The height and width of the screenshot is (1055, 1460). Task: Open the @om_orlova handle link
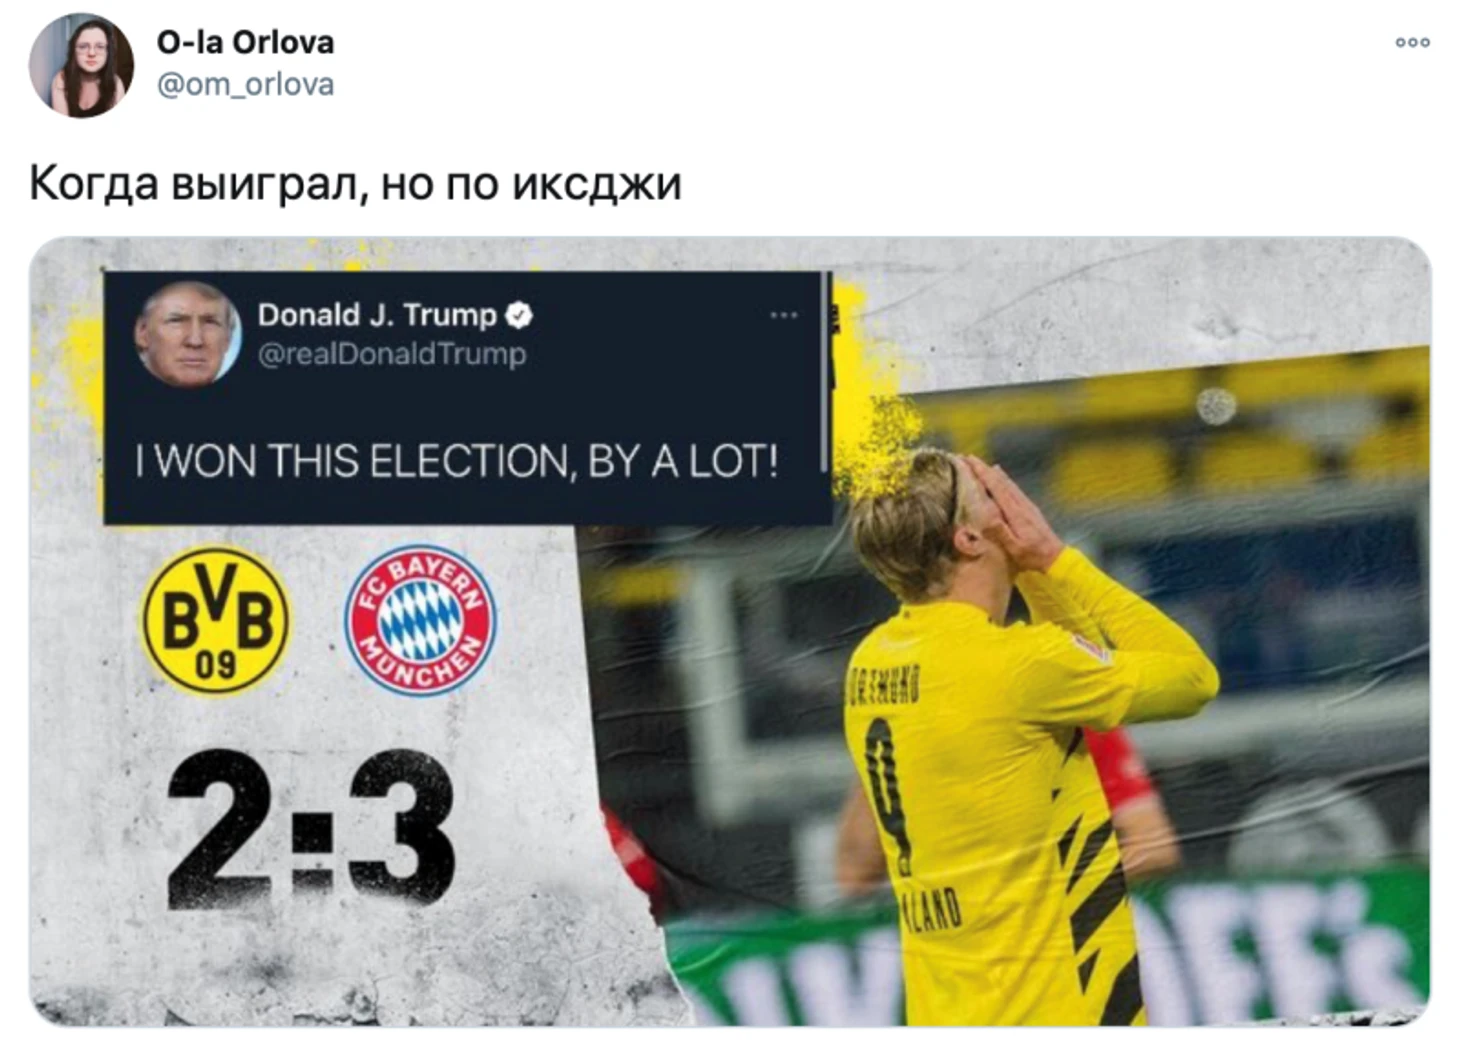point(246,85)
